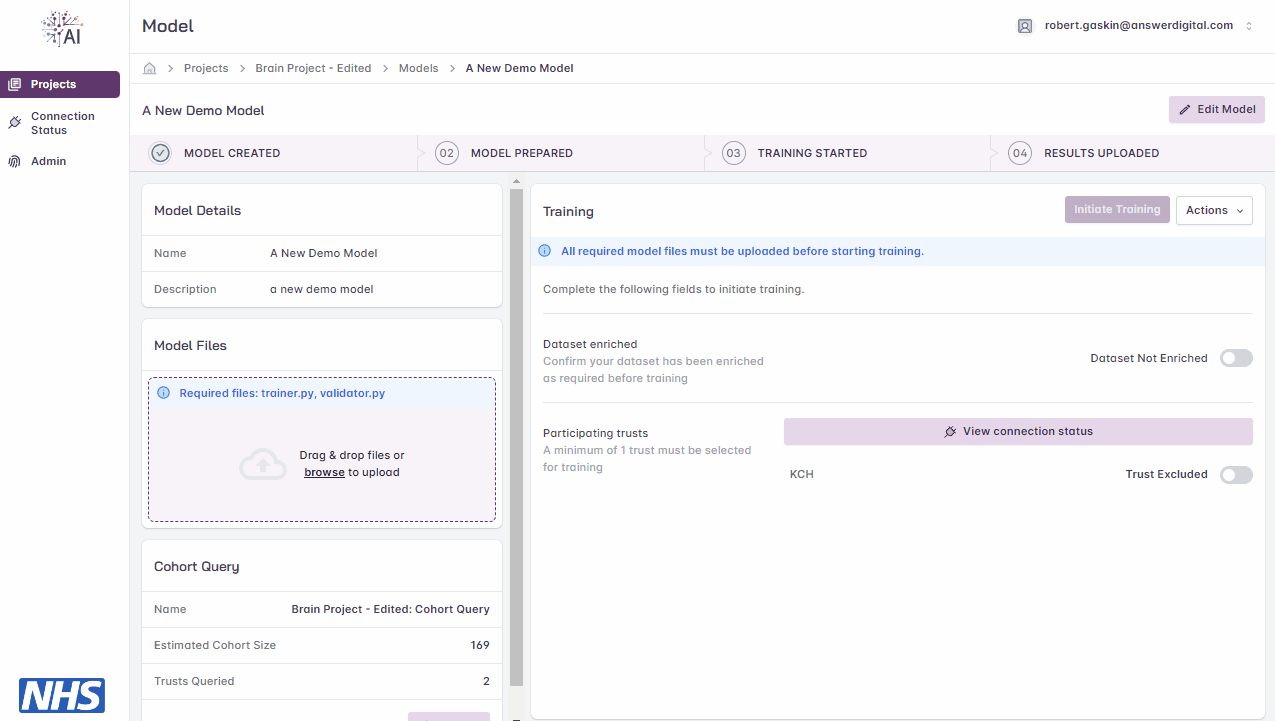Open Projects in the sidebar
1275x721 pixels.
60,85
